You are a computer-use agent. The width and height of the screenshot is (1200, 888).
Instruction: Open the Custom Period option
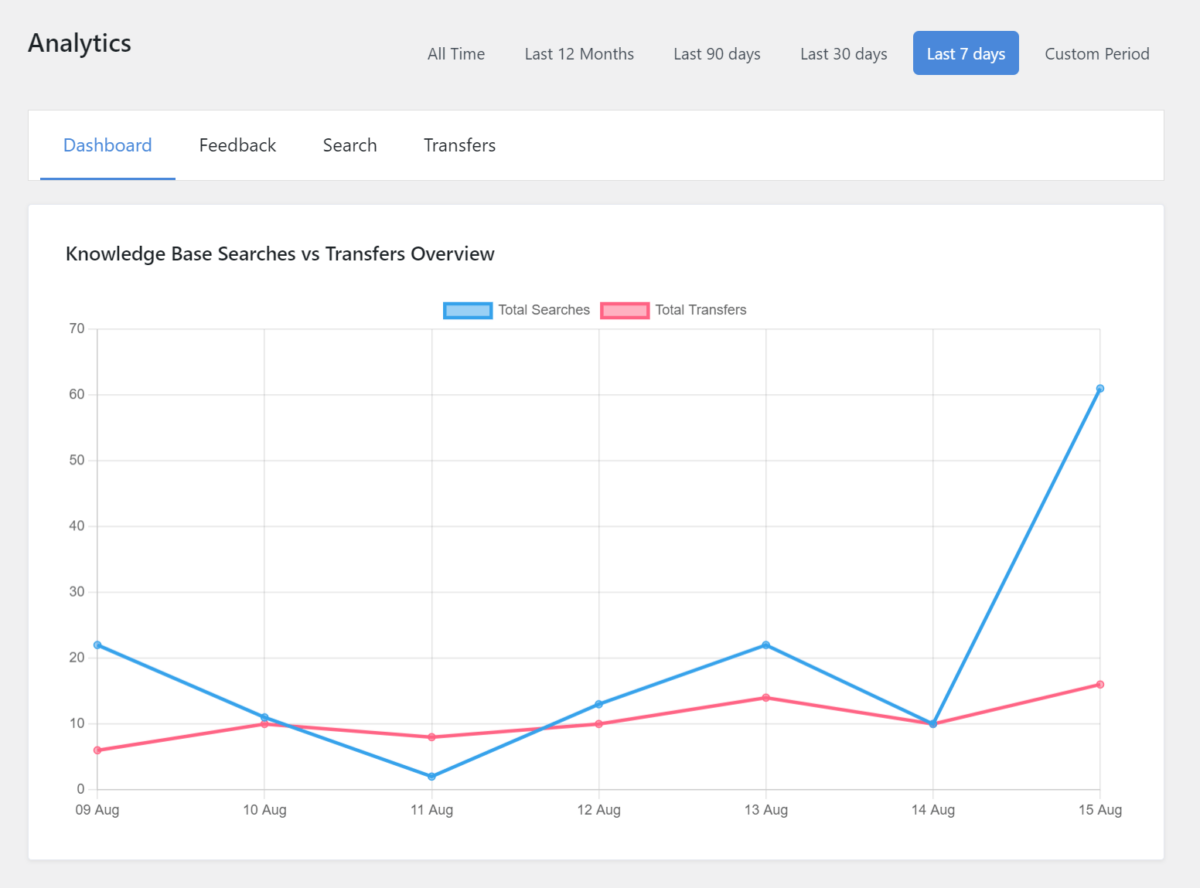click(x=1097, y=54)
